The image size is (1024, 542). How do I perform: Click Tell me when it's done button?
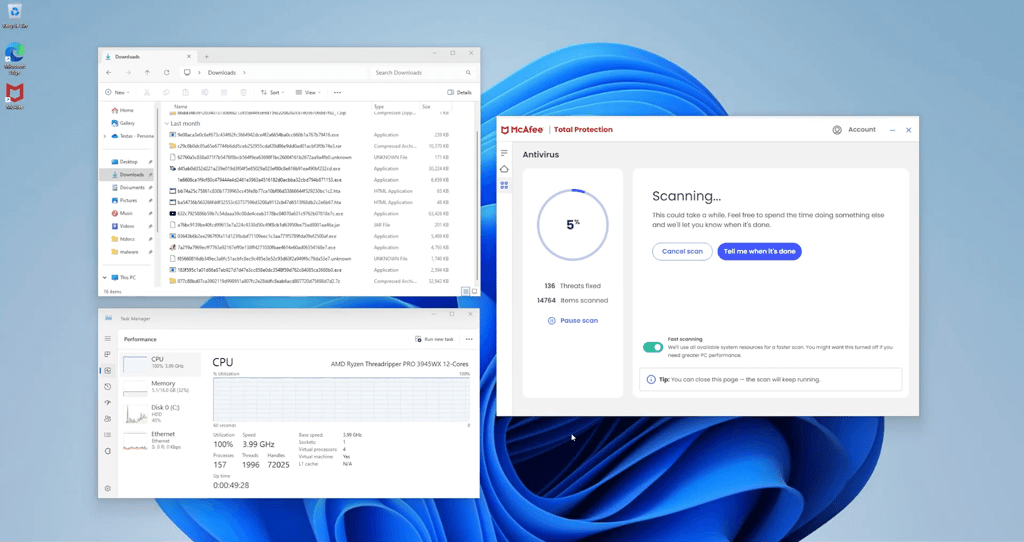coord(759,251)
